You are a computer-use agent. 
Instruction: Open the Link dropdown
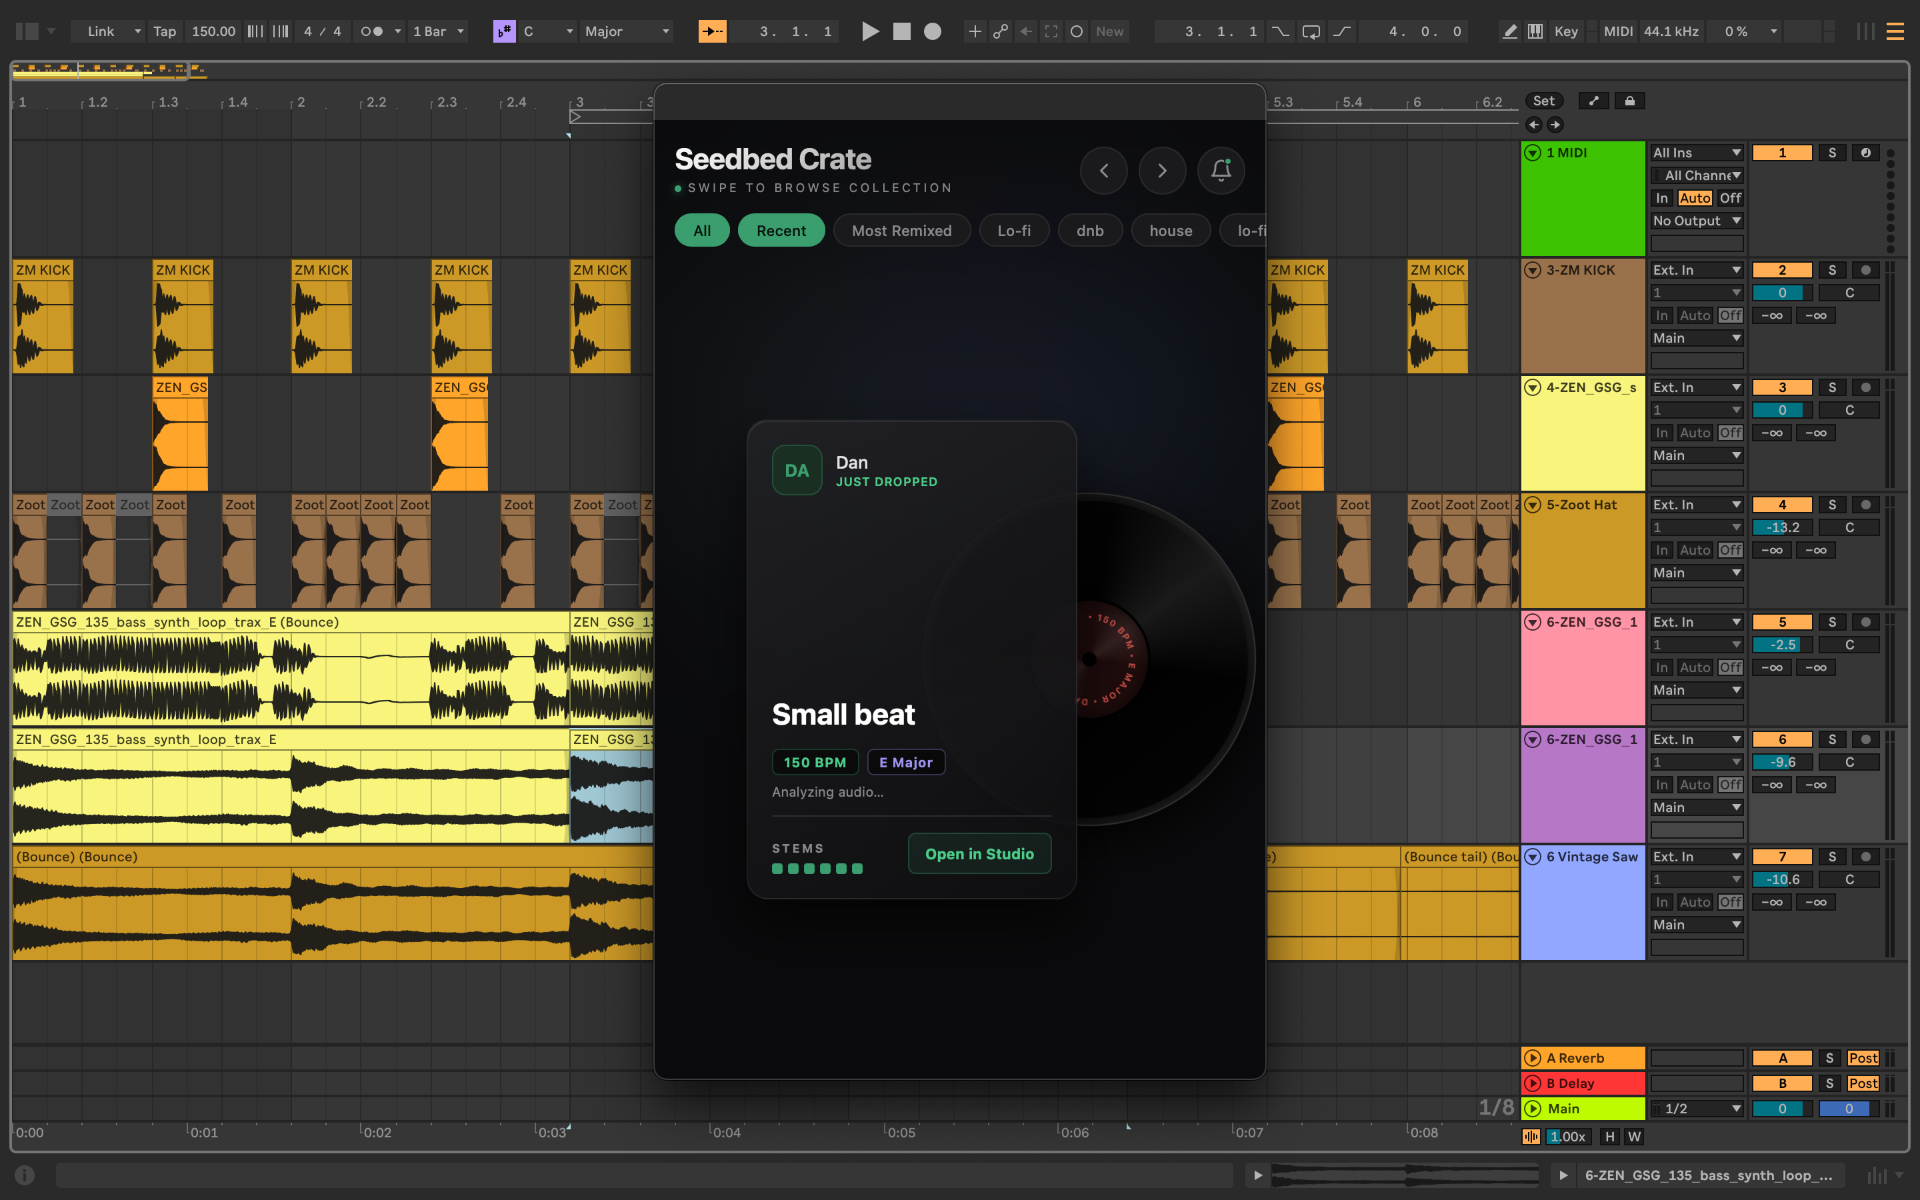(112, 31)
